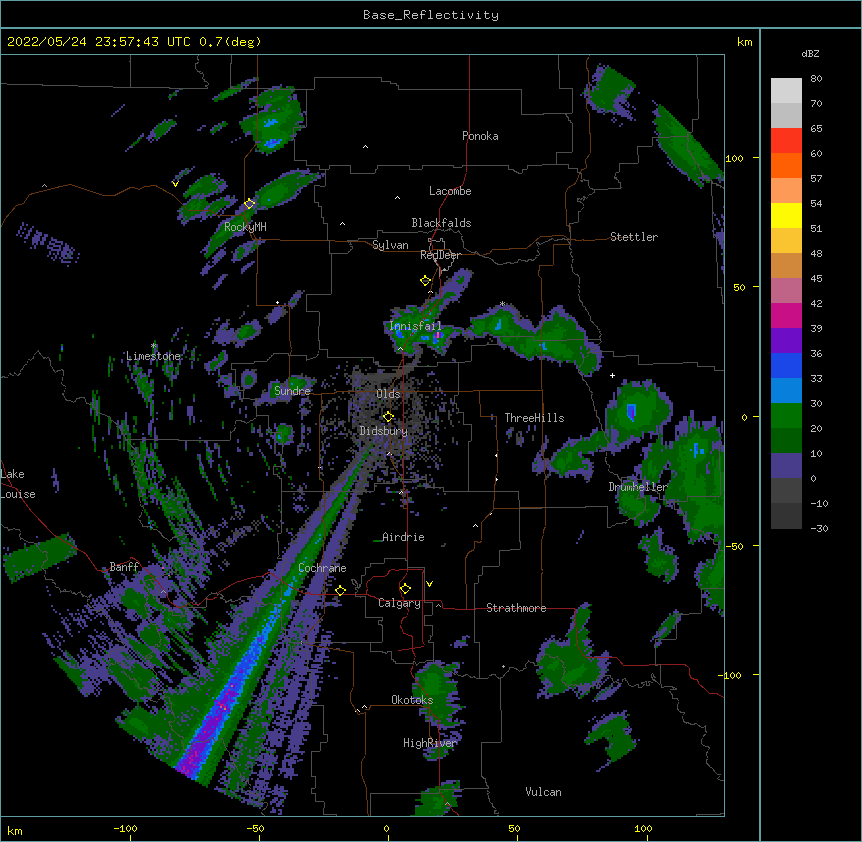This screenshot has height=842, width=862.
Task: Select the purple 36-39 dBZ legend swatch
Action: [x=786, y=340]
